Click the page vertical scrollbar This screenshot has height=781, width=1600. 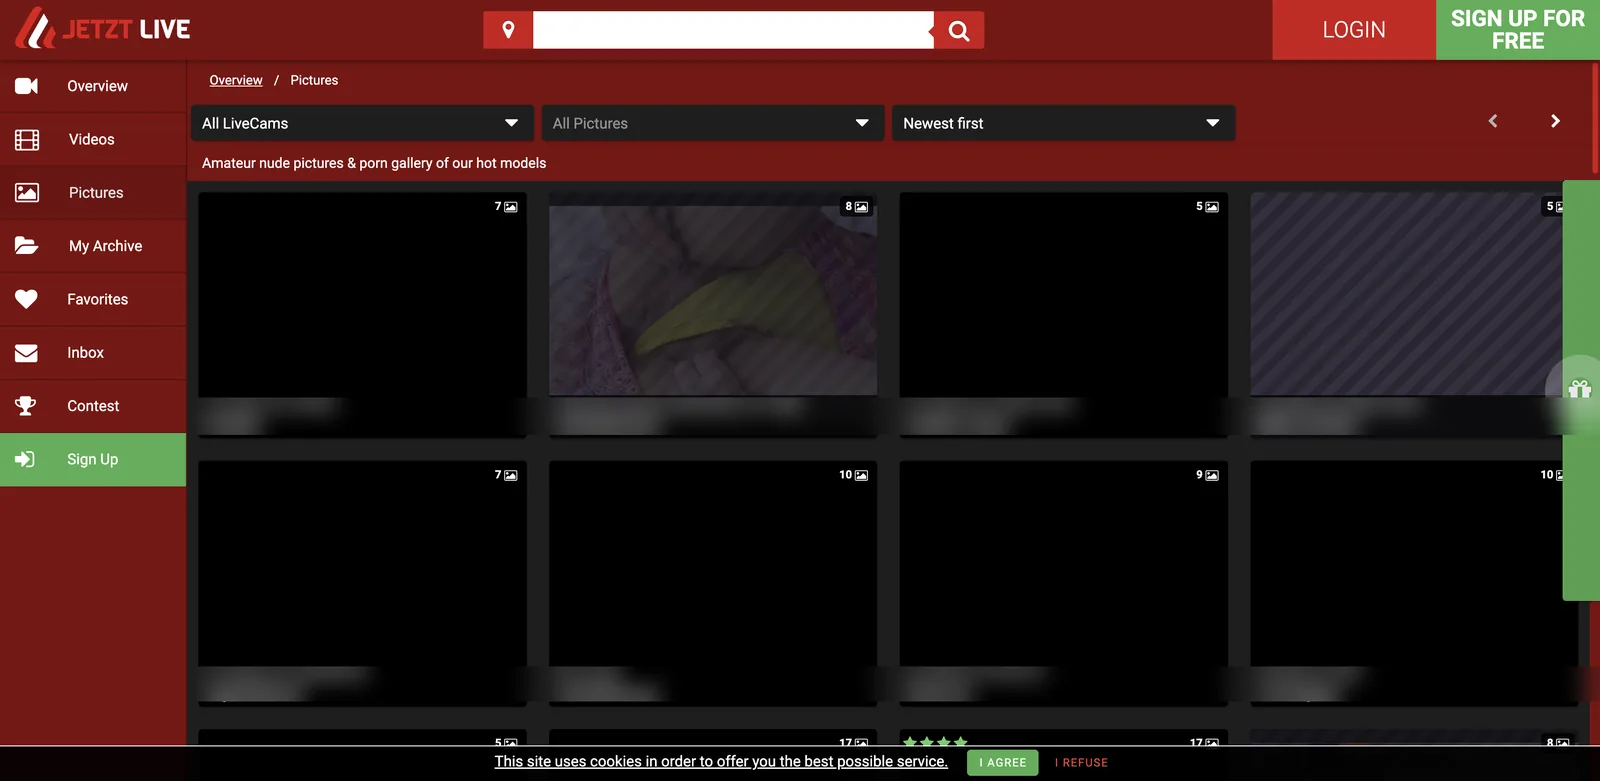pos(1596,118)
